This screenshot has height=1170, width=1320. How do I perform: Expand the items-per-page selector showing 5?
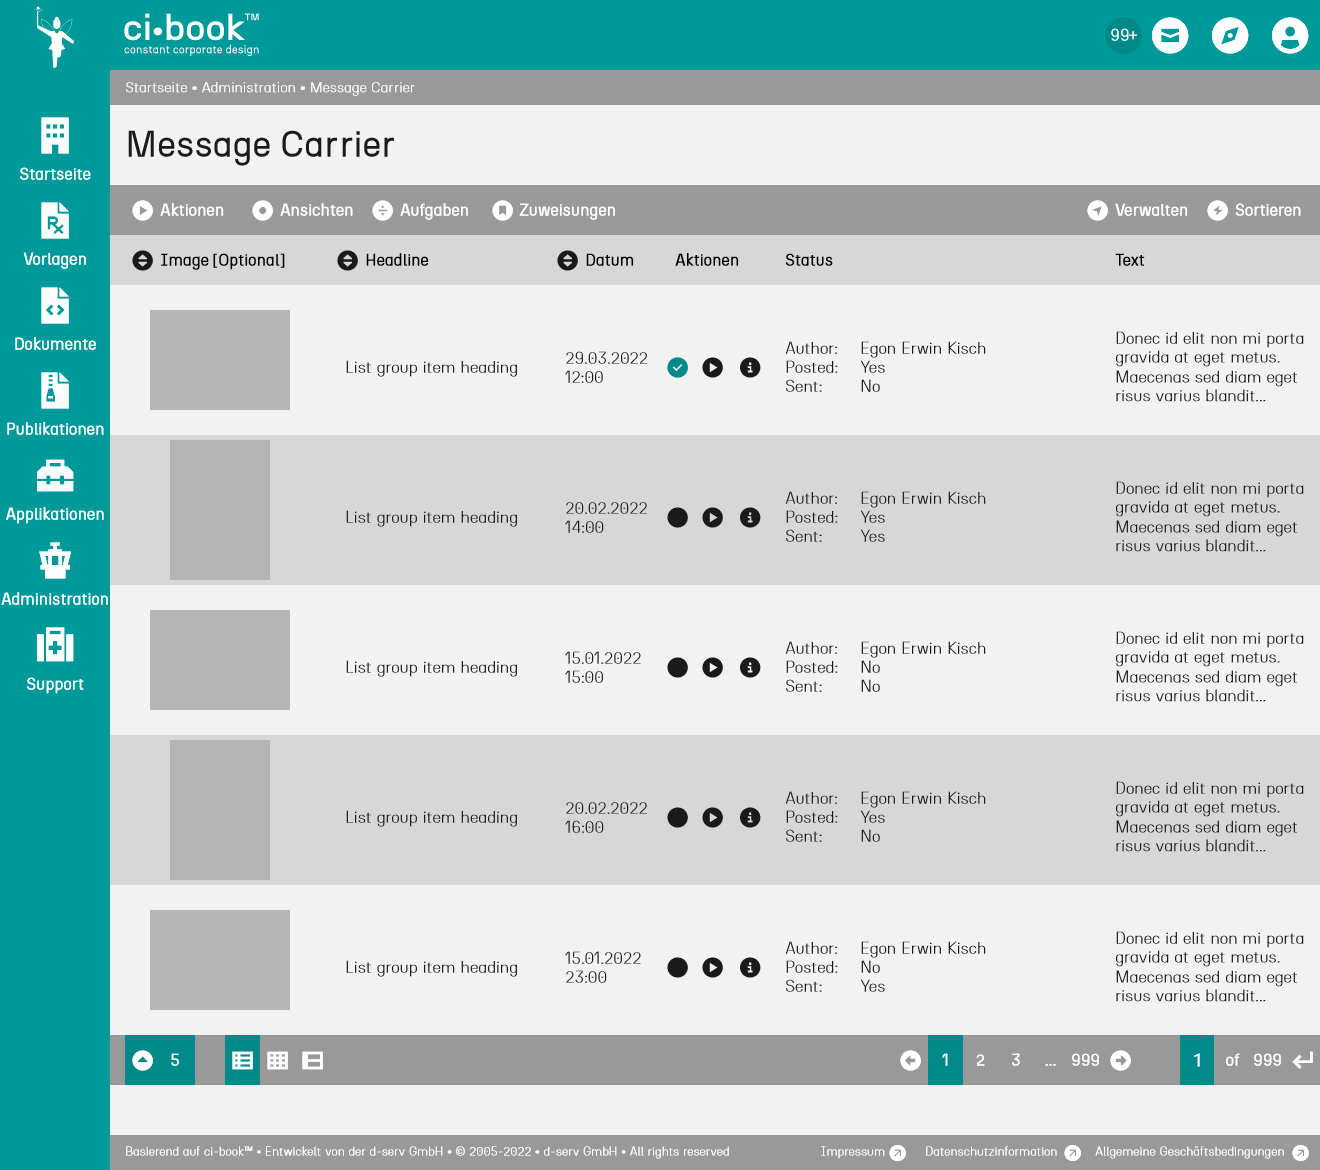tap(160, 1060)
